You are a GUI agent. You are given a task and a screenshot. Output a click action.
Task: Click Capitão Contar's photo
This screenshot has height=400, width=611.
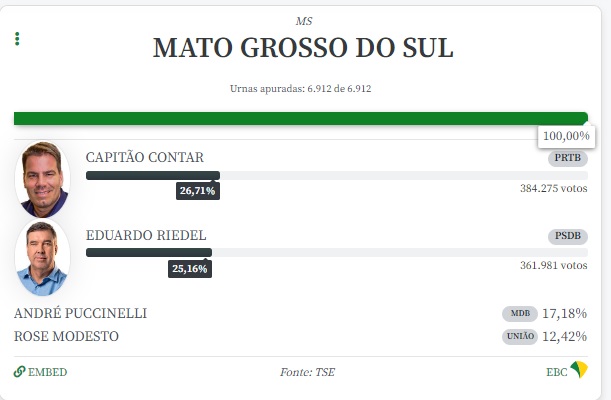tap(42, 180)
